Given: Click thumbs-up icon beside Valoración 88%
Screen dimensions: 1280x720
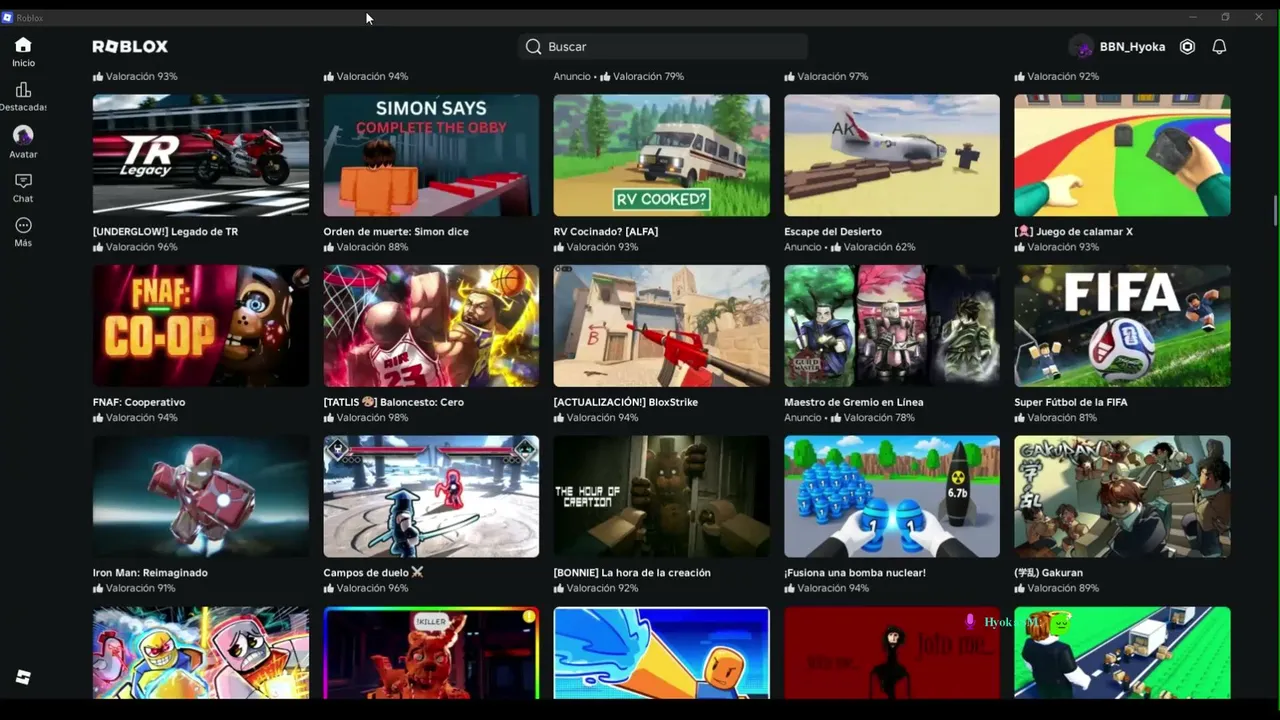Looking at the screenshot, I should click(x=328, y=247).
